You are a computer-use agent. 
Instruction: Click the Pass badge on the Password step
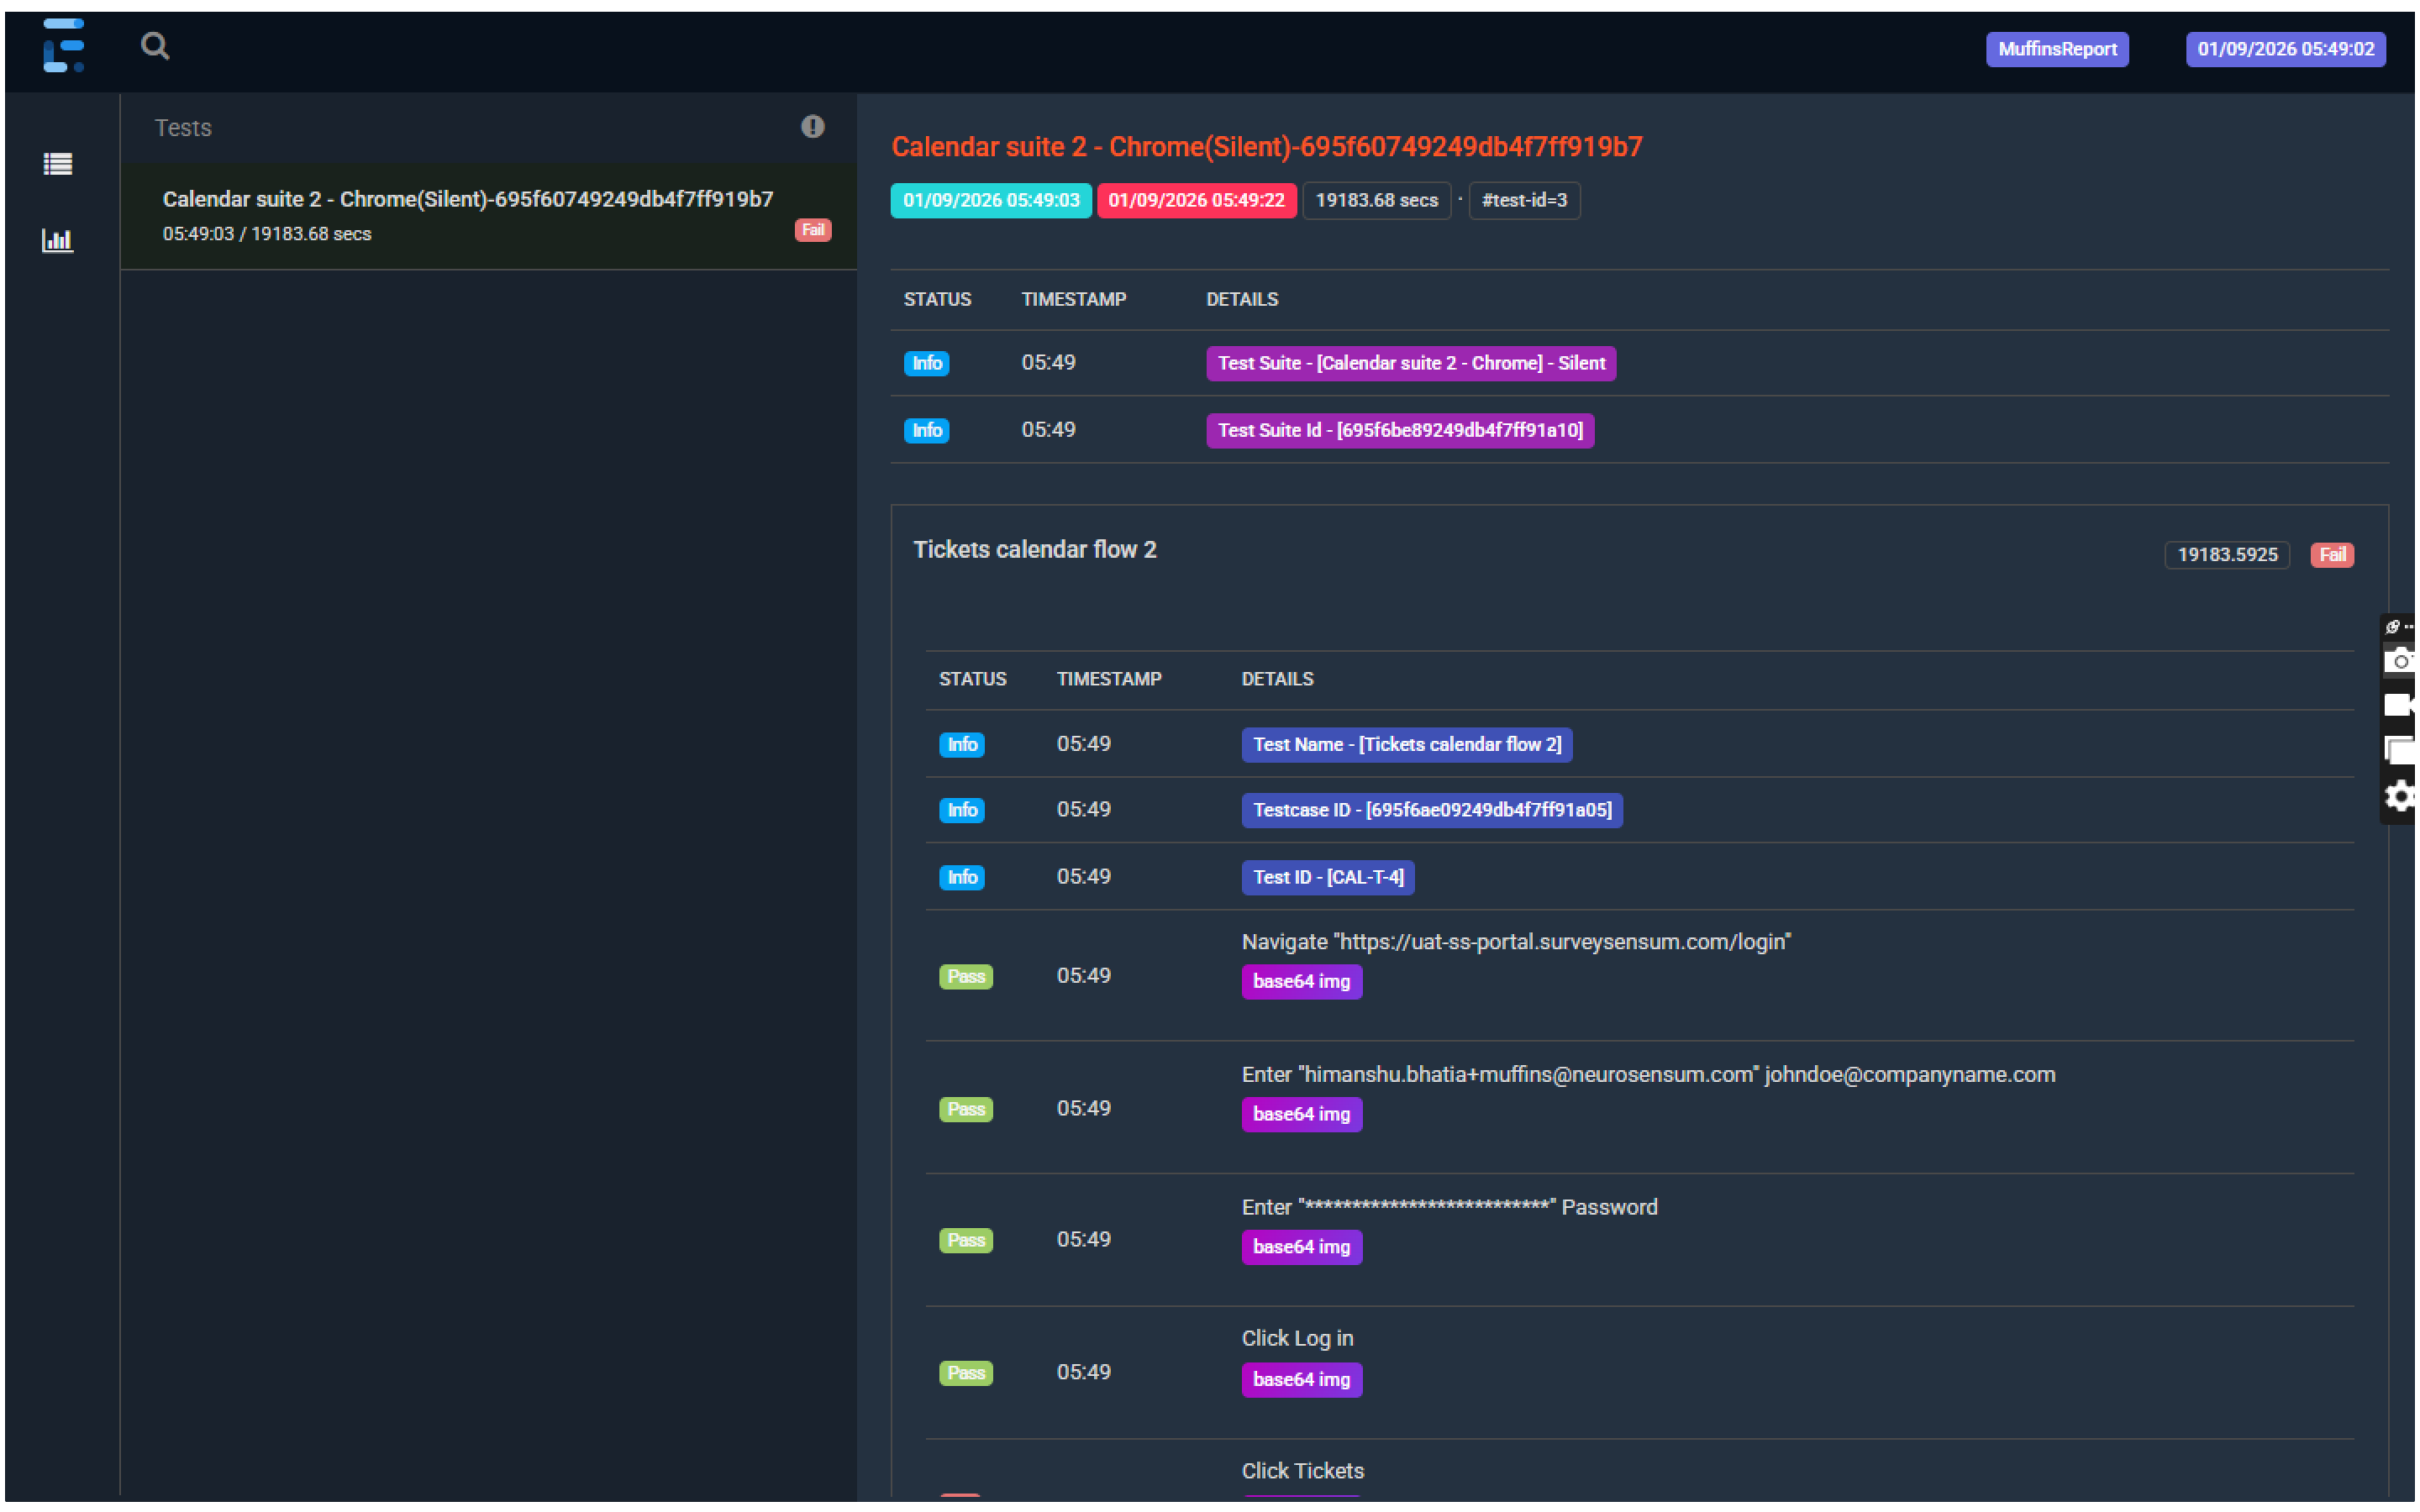tap(965, 1239)
